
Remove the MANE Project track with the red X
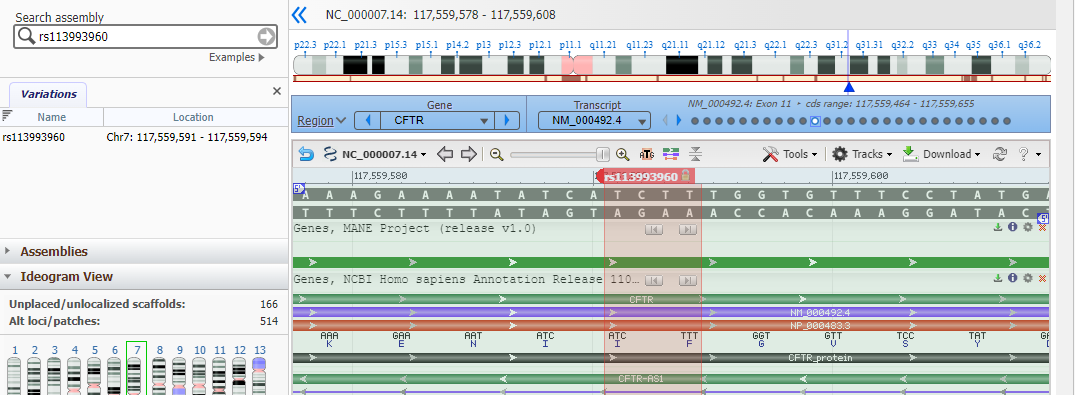pyautogui.click(x=1042, y=227)
